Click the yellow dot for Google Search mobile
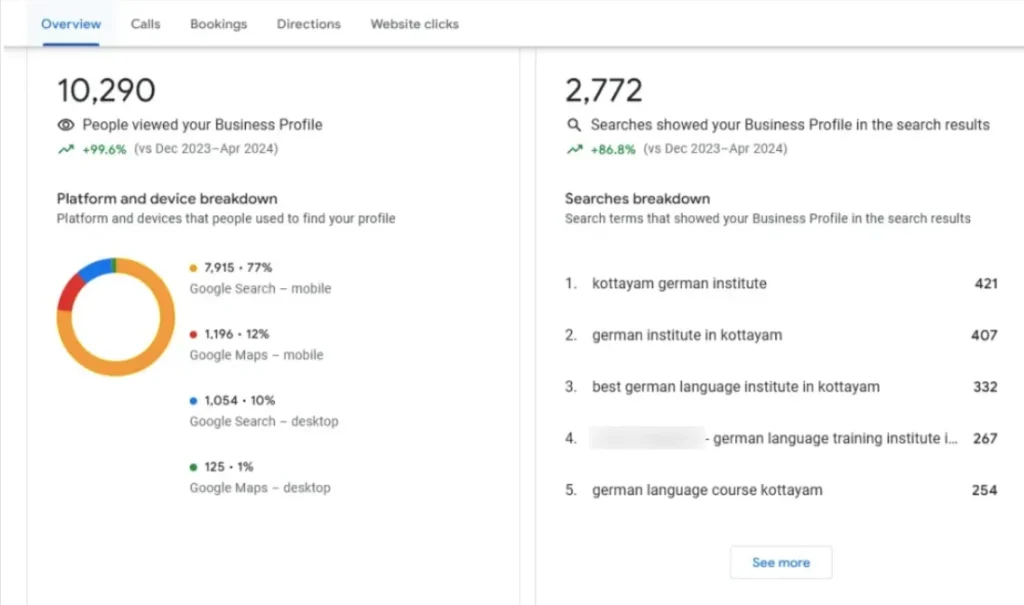1024x605 pixels. 195,268
